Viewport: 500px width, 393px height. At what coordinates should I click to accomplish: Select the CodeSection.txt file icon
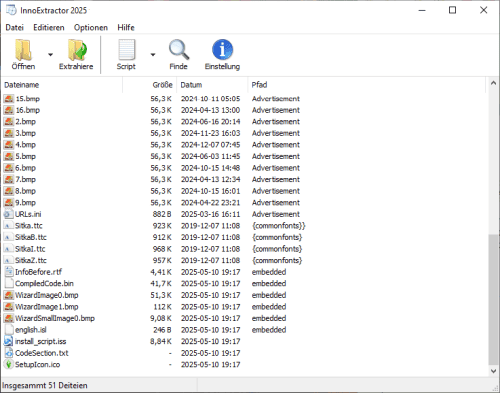pos(9,353)
